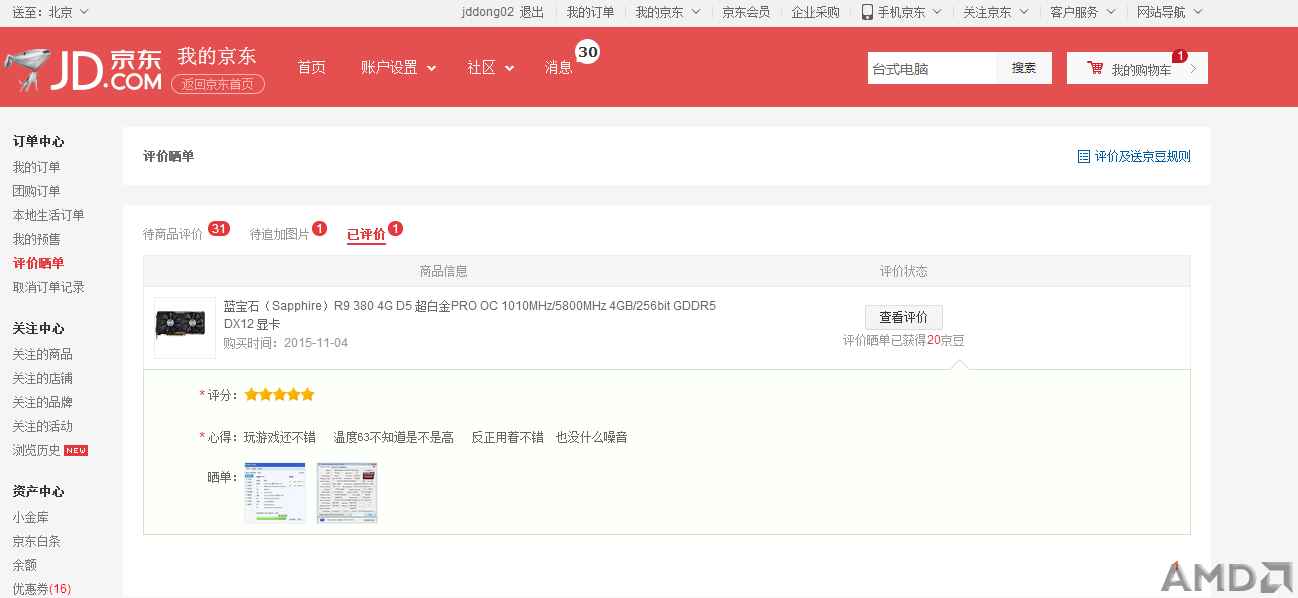Open the shopping cart icon
The width and height of the screenshot is (1298, 598).
1096,69
